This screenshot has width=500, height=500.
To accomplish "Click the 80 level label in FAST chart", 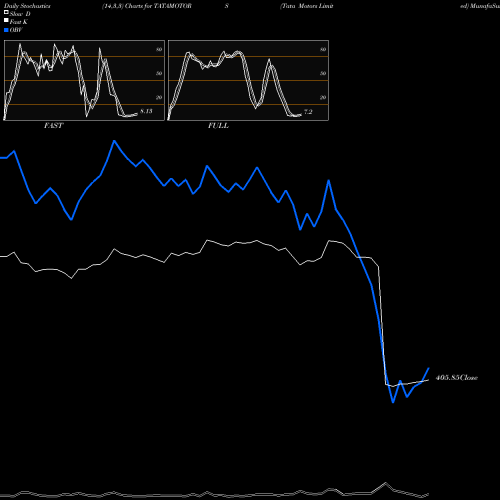I will (x=159, y=49).
